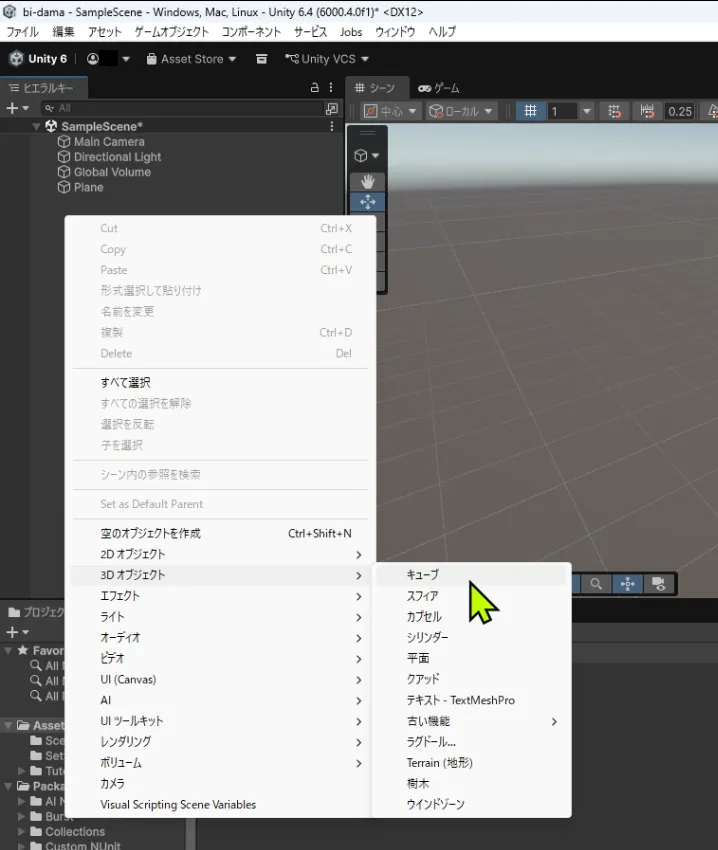Open the Unity VCS dropdown

[x=327, y=59]
